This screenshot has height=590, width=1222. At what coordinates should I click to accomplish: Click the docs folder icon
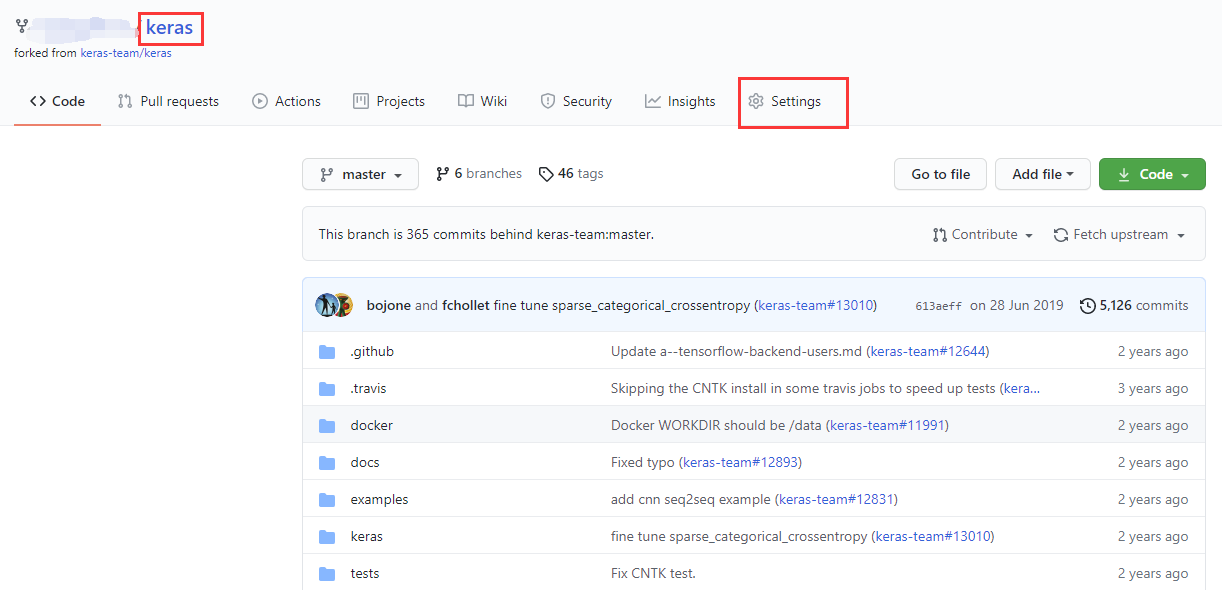[x=327, y=463]
